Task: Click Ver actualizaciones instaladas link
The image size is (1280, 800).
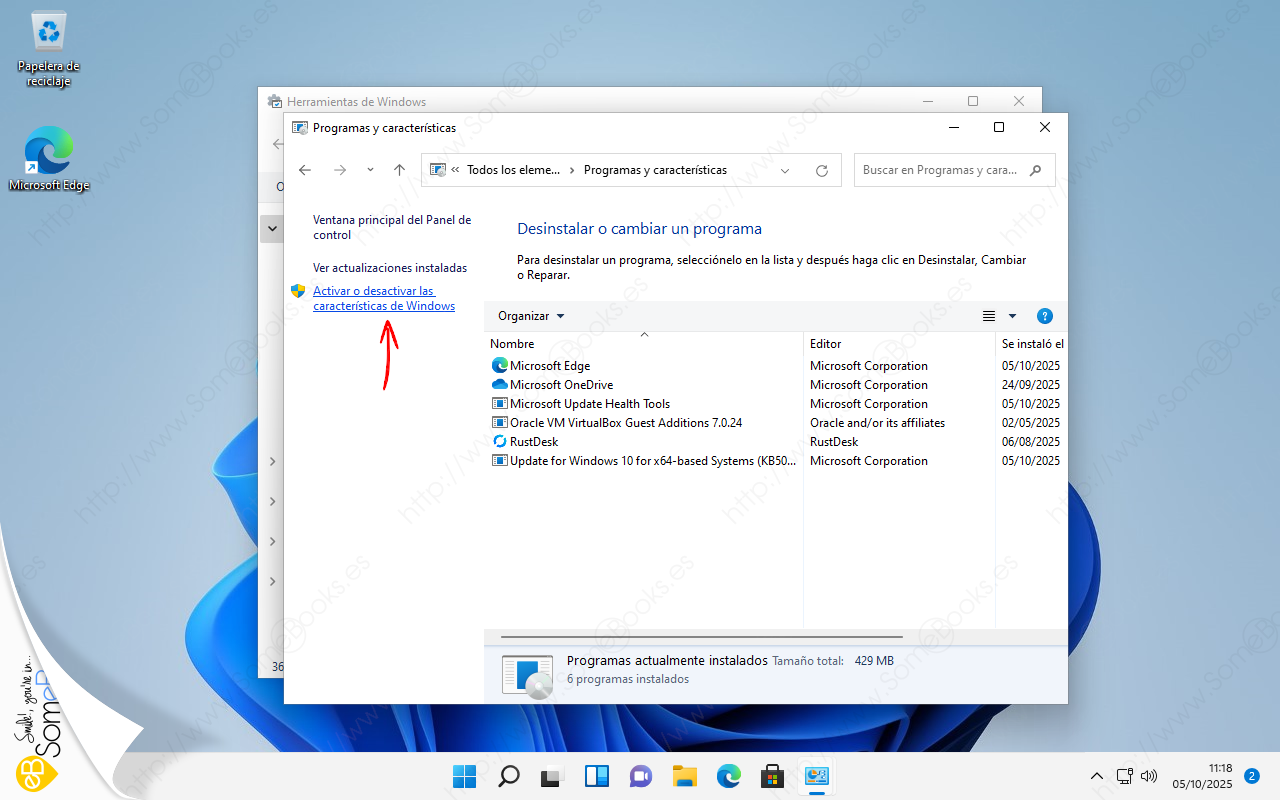Action: pos(389,268)
